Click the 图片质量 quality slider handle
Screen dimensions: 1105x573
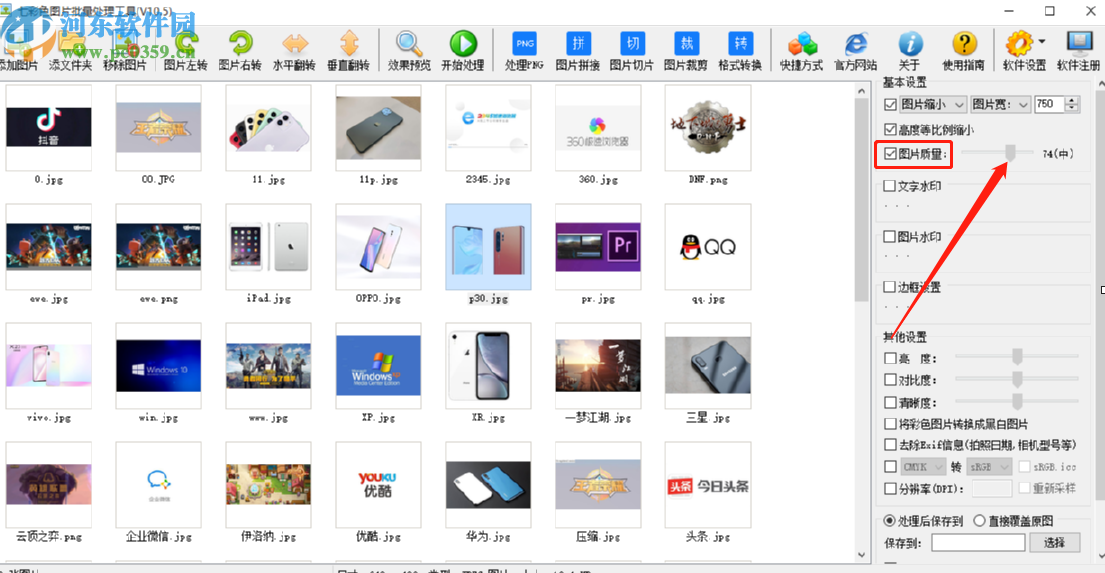1011,153
